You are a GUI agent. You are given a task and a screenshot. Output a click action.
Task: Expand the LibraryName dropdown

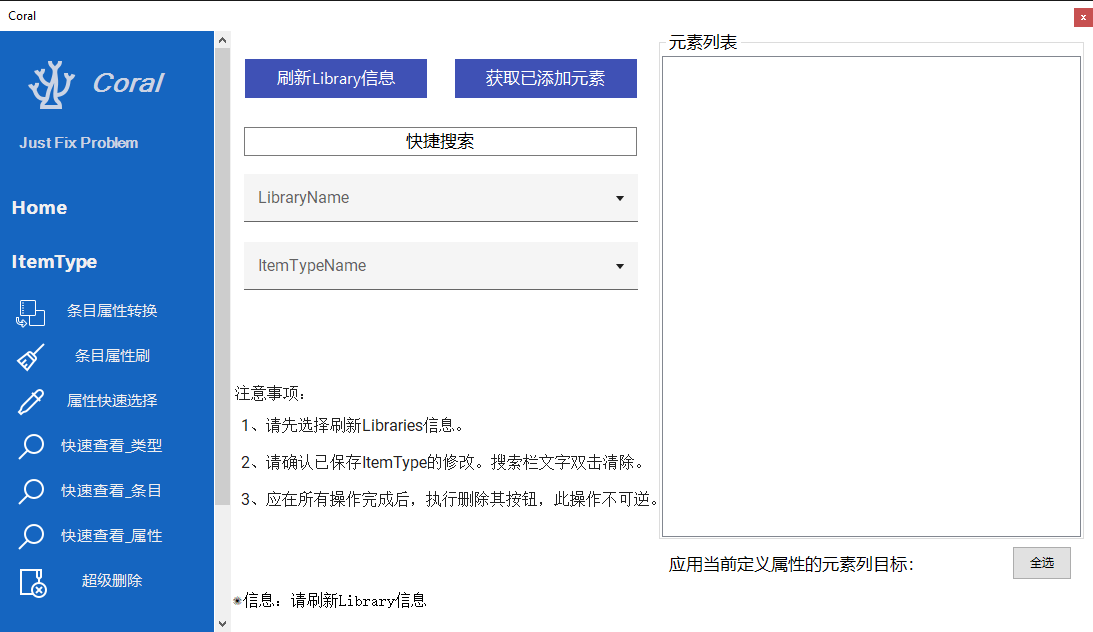(x=620, y=198)
